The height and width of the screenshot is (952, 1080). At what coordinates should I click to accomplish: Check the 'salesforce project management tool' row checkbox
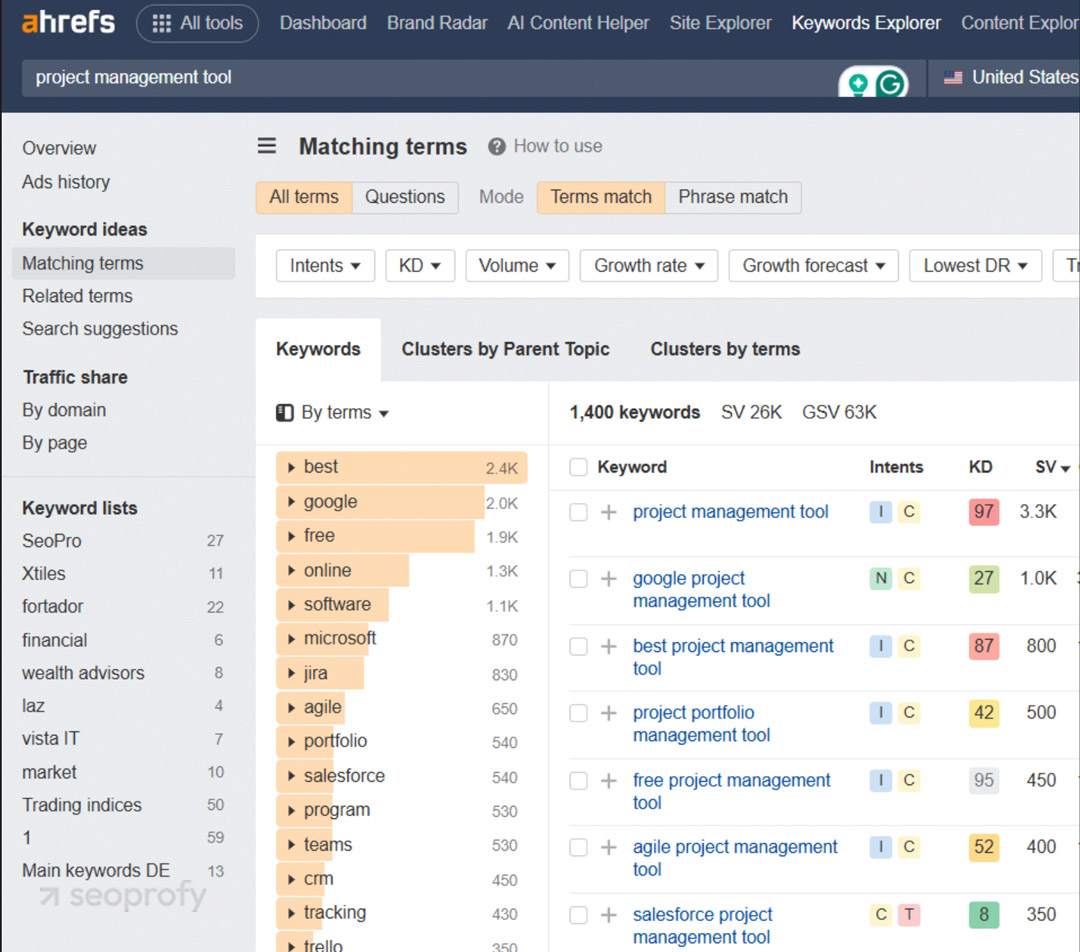pyautogui.click(x=579, y=915)
